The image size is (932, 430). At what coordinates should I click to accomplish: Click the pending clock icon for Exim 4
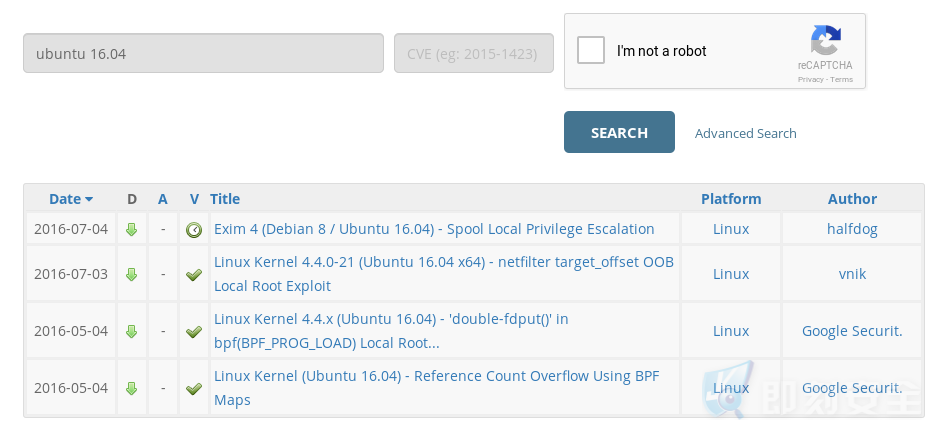point(194,230)
